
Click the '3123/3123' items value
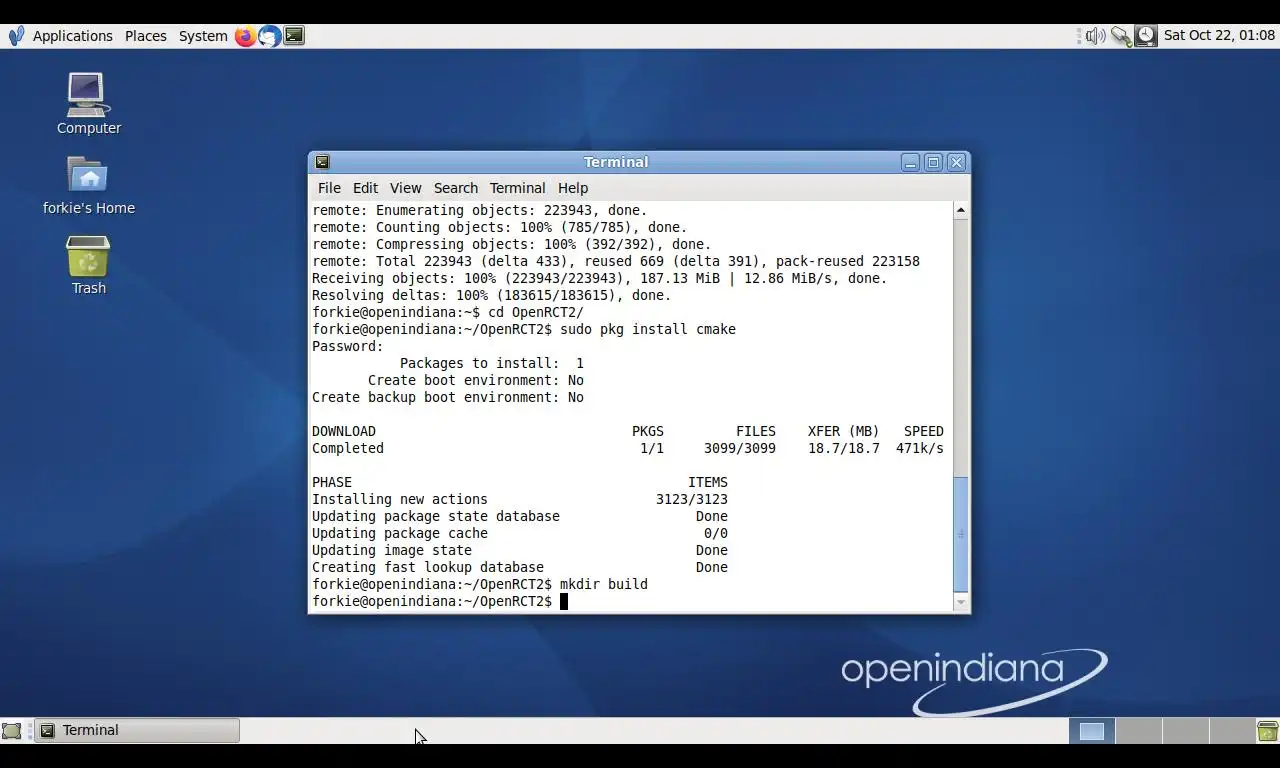(x=692, y=499)
